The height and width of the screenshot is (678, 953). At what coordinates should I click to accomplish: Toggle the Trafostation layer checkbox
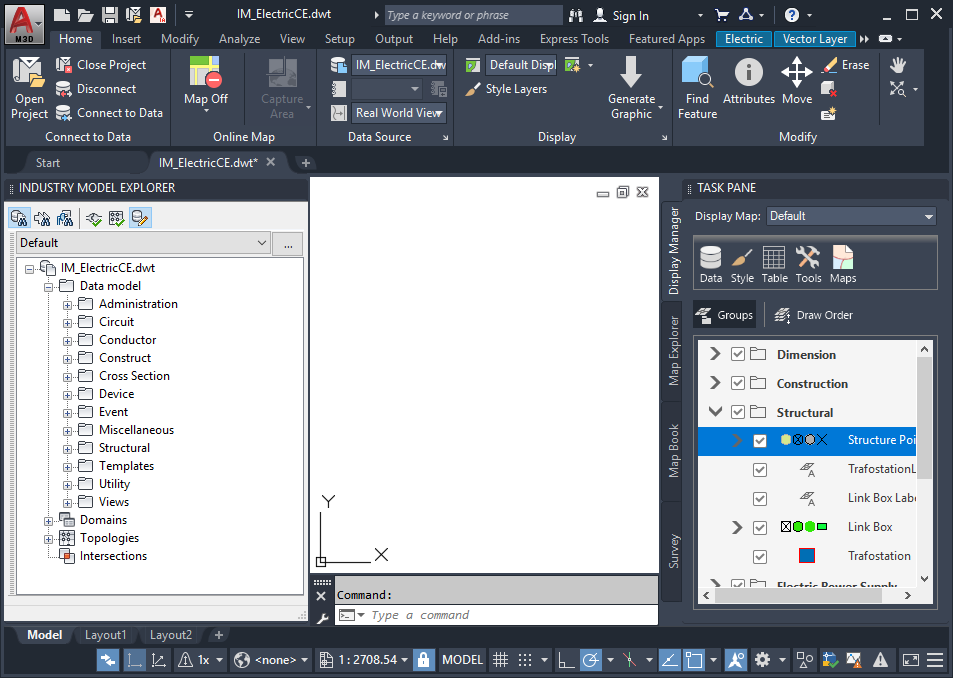(760, 556)
